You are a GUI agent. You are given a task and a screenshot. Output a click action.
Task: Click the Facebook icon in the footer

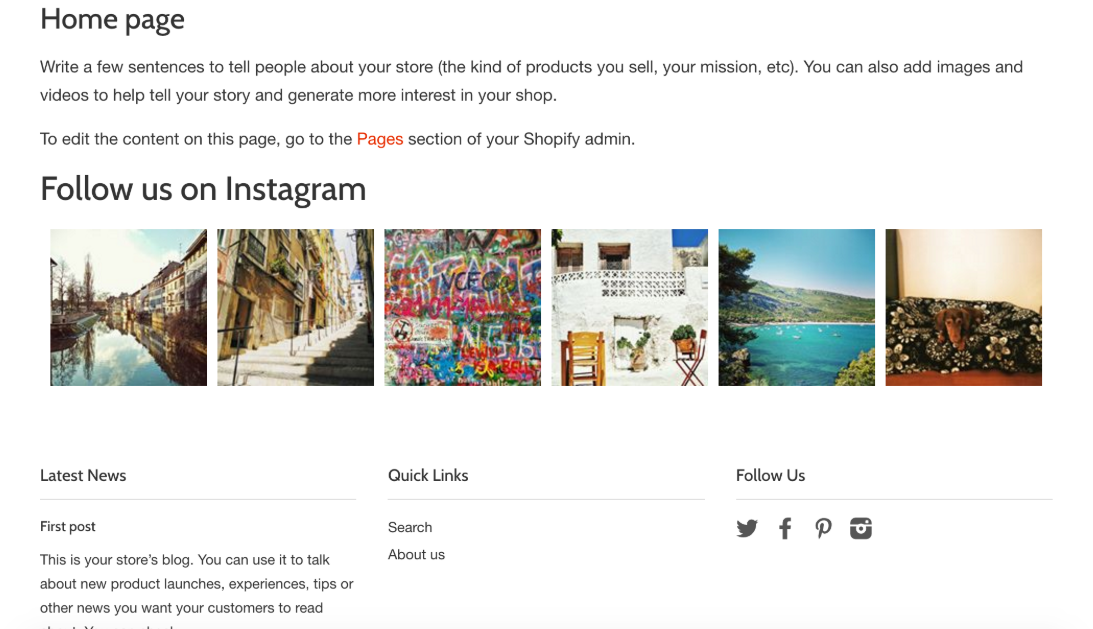(785, 528)
